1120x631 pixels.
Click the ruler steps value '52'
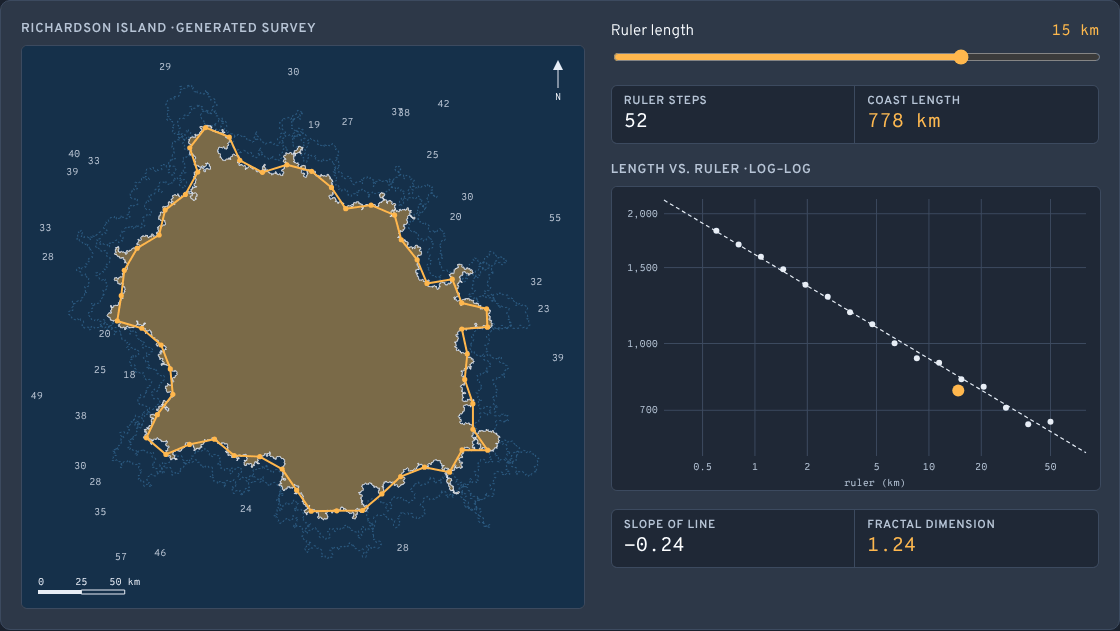[636, 121]
